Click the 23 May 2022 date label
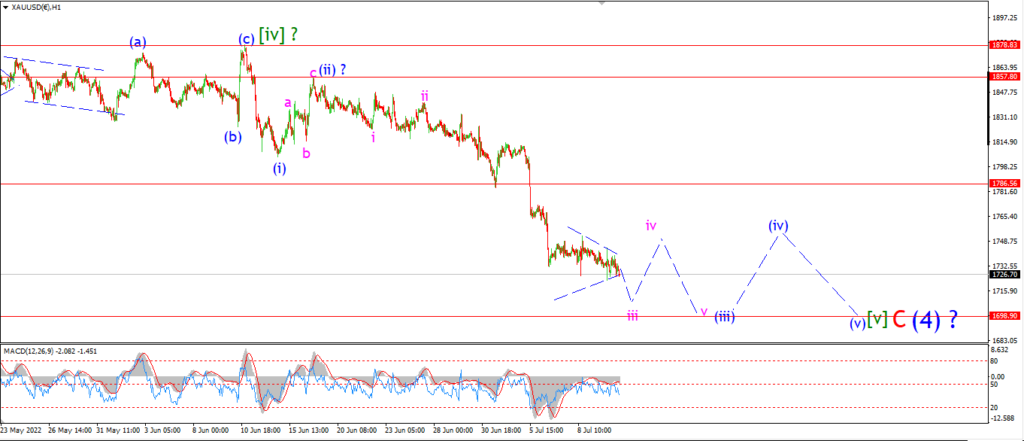The width and height of the screenshot is (1024, 441). pos(21,431)
